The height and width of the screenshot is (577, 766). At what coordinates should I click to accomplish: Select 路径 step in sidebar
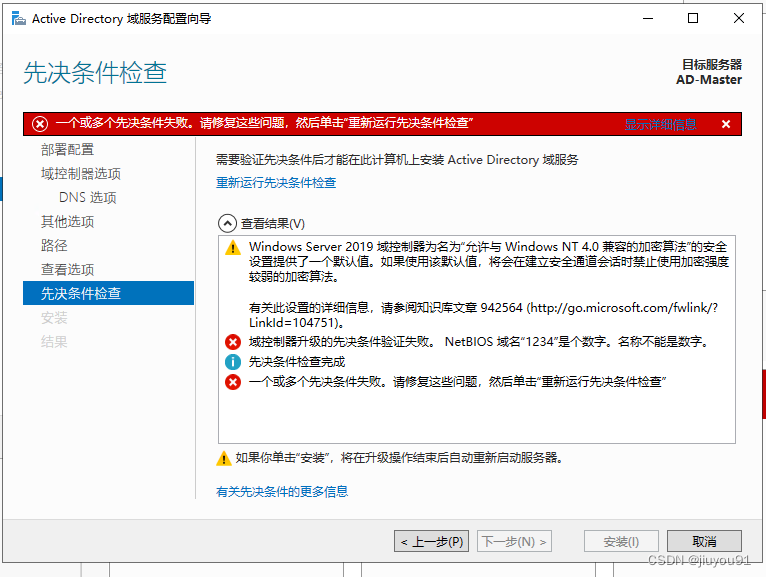pos(54,245)
